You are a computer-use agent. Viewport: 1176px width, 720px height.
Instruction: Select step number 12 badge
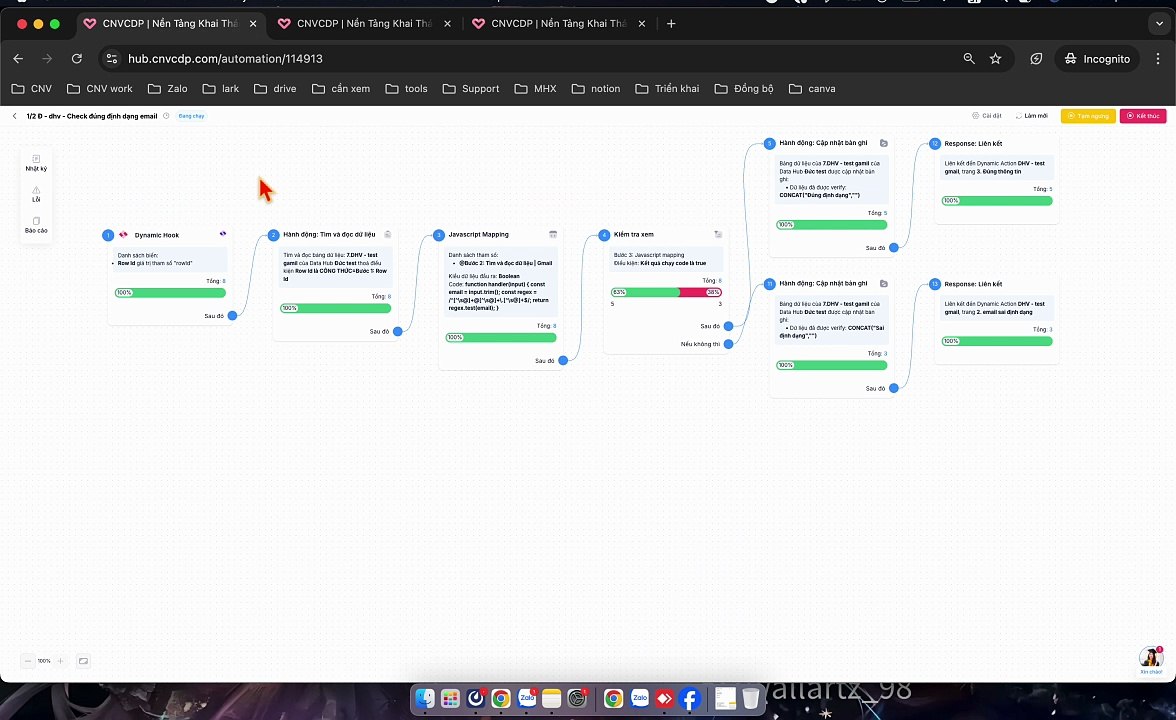(x=934, y=143)
